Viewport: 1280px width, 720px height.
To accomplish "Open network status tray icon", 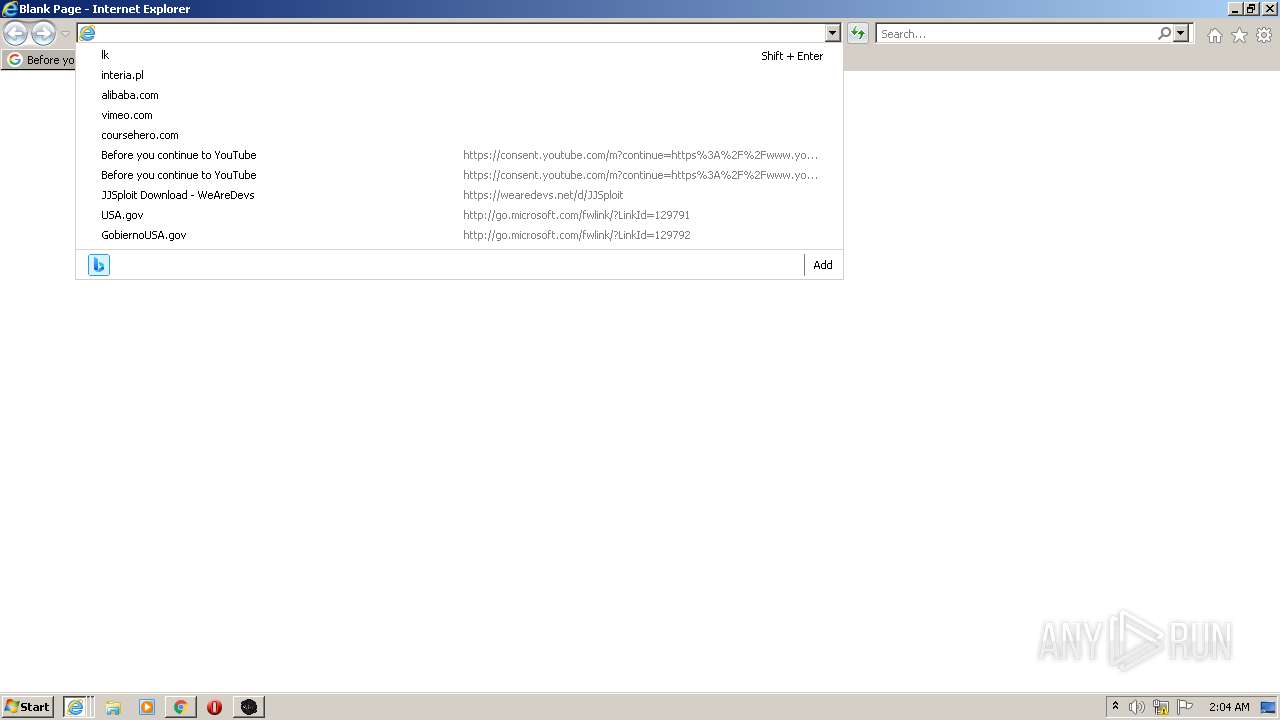I will (1161, 707).
